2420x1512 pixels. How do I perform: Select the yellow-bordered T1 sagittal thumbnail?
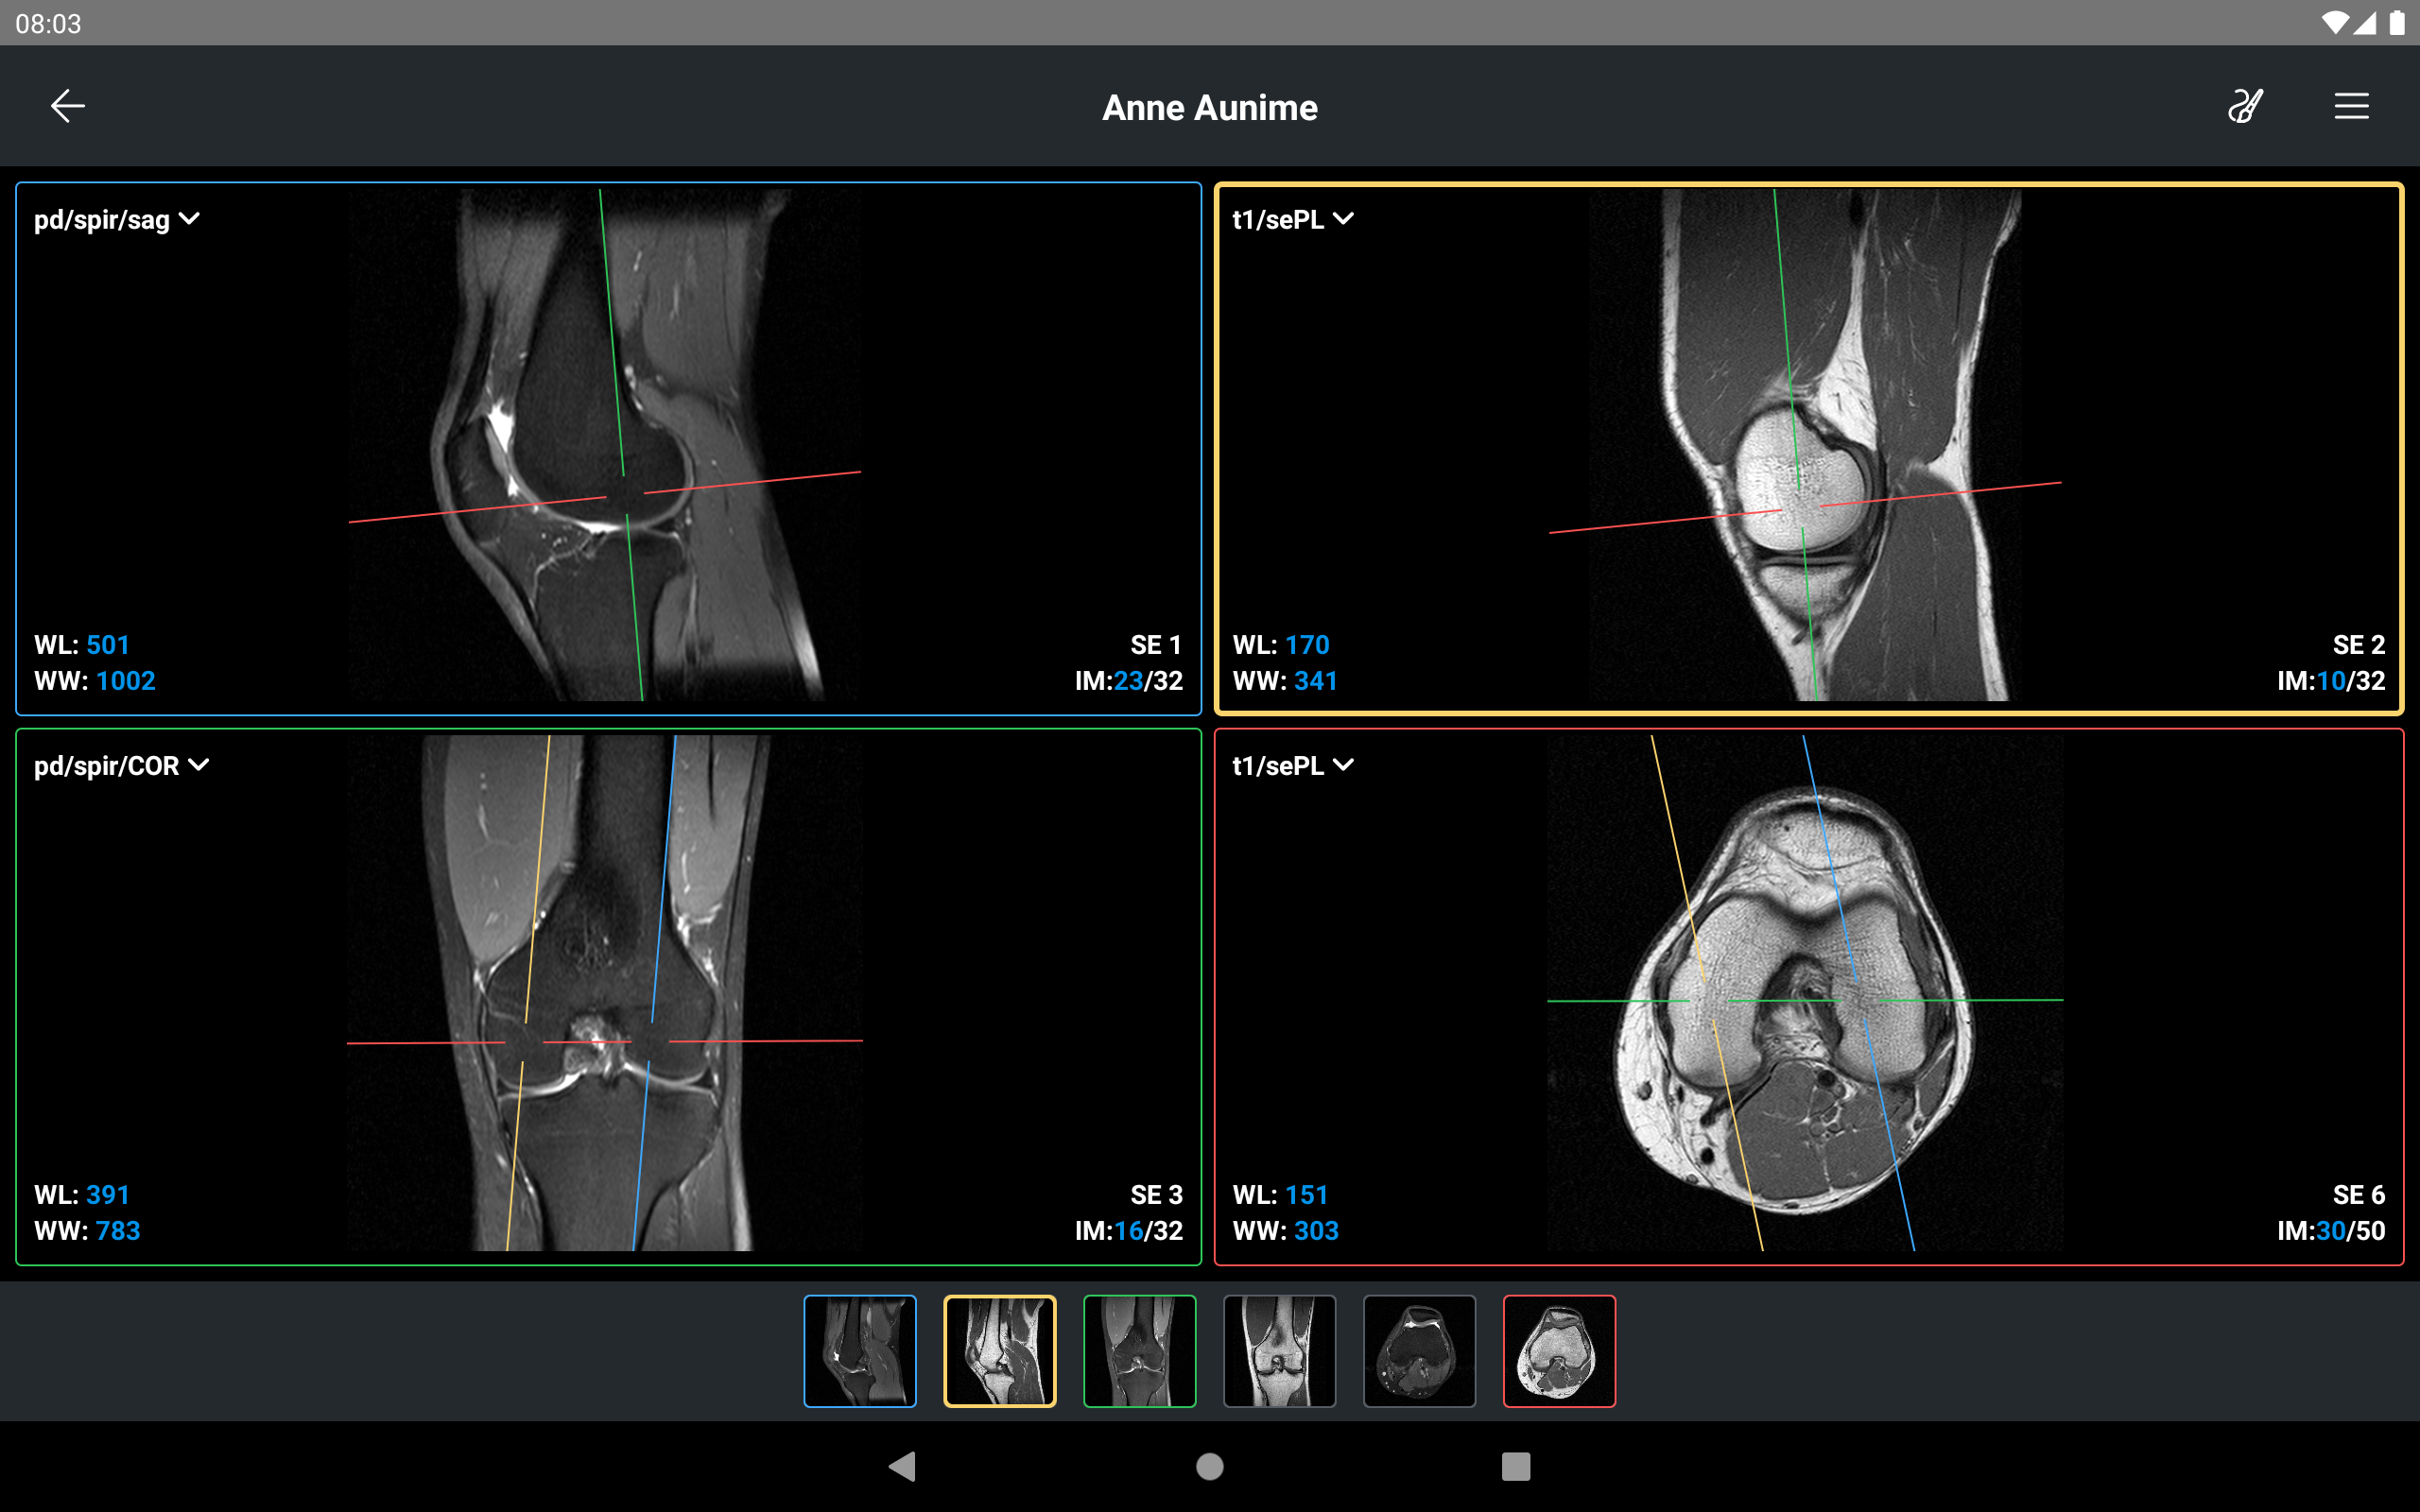pyautogui.click(x=1000, y=1351)
